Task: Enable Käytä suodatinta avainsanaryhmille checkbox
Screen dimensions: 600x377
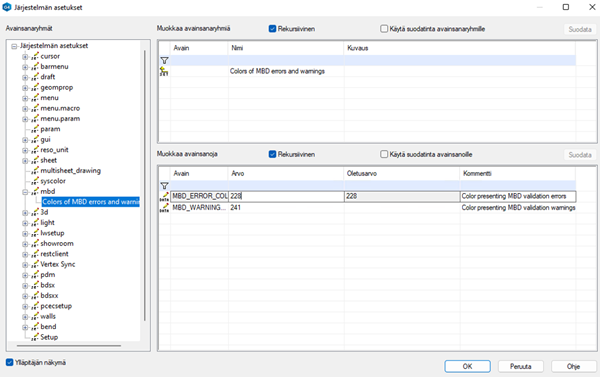Action: click(384, 29)
